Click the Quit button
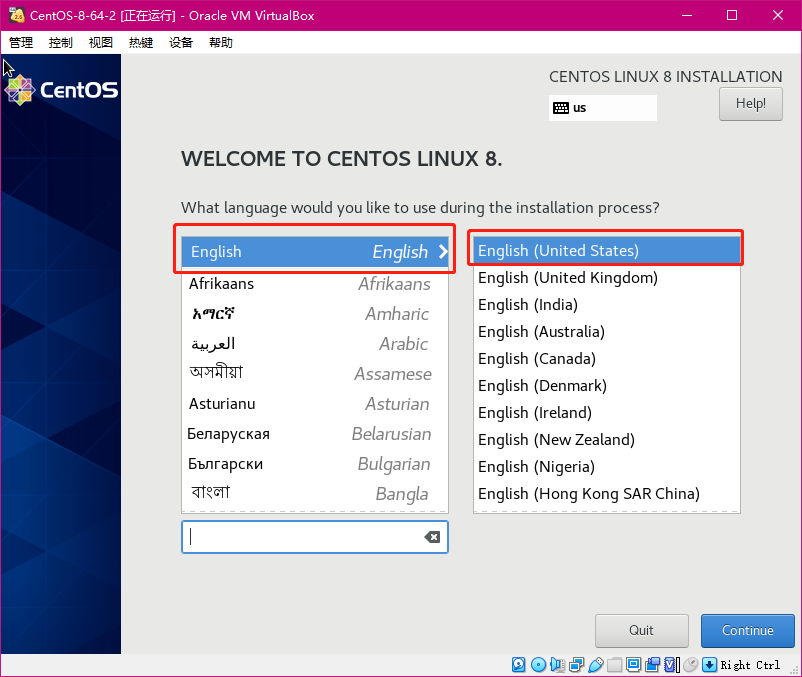The height and width of the screenshot is (677, 802). point(641,630)
